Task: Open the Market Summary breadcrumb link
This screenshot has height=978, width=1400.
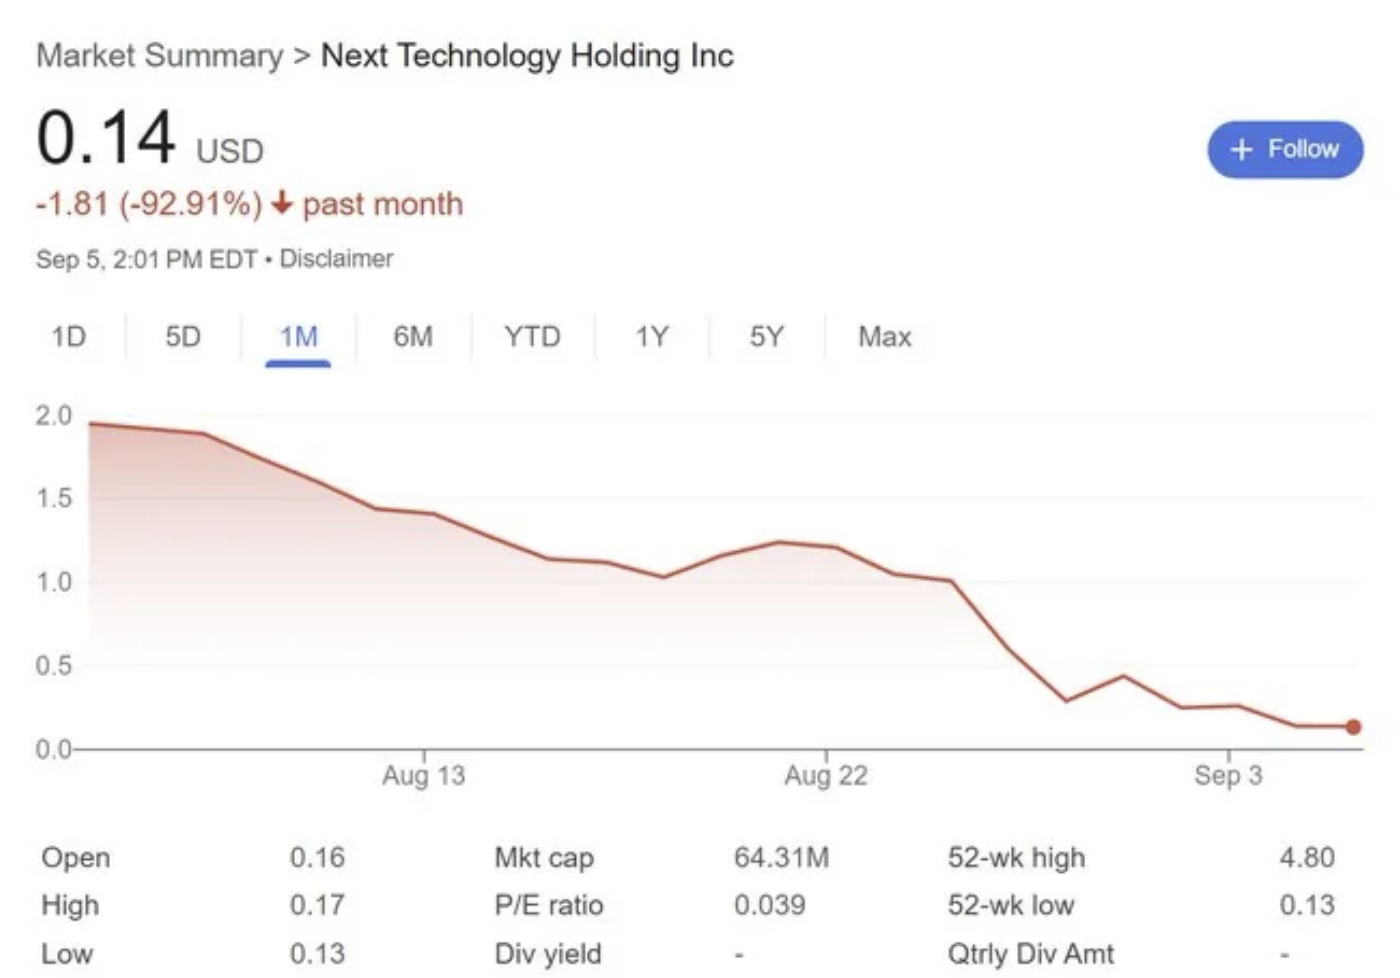Action: pos(160,56)
